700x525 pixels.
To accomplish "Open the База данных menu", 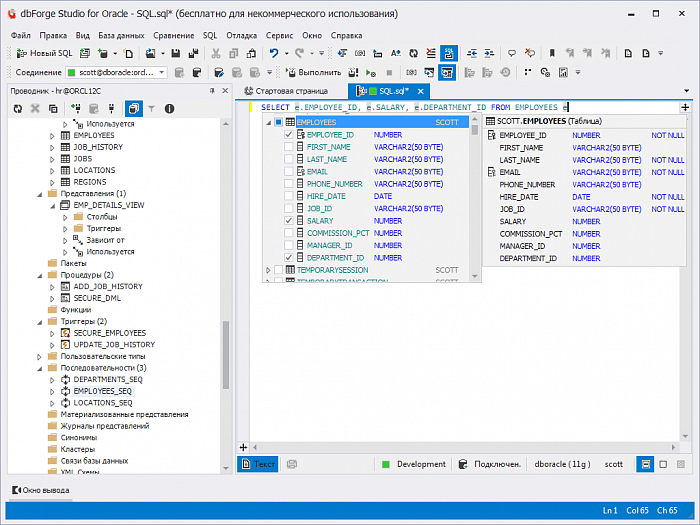I will (121, 35).
